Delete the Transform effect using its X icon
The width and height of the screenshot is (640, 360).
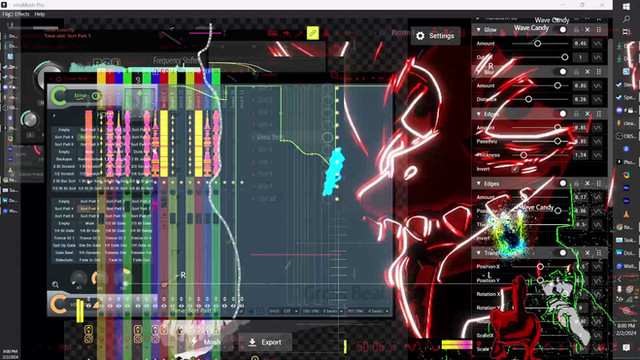[587, 253]
